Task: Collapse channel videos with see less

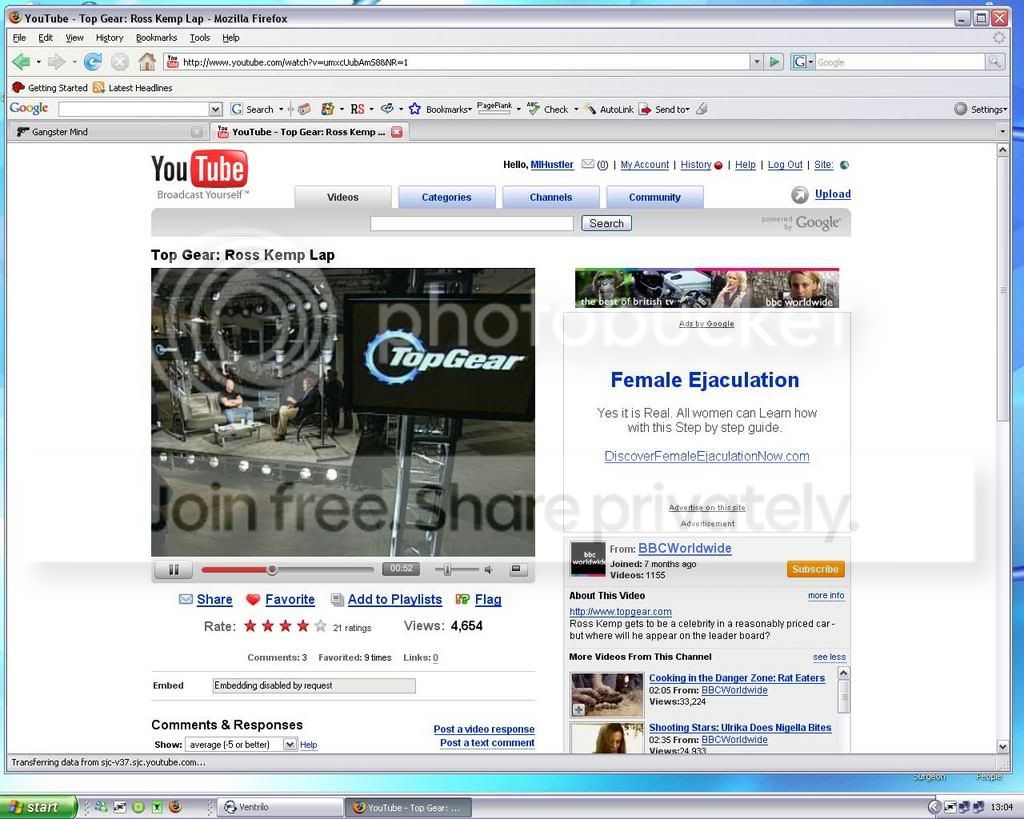Action: (x=829, y=657)
